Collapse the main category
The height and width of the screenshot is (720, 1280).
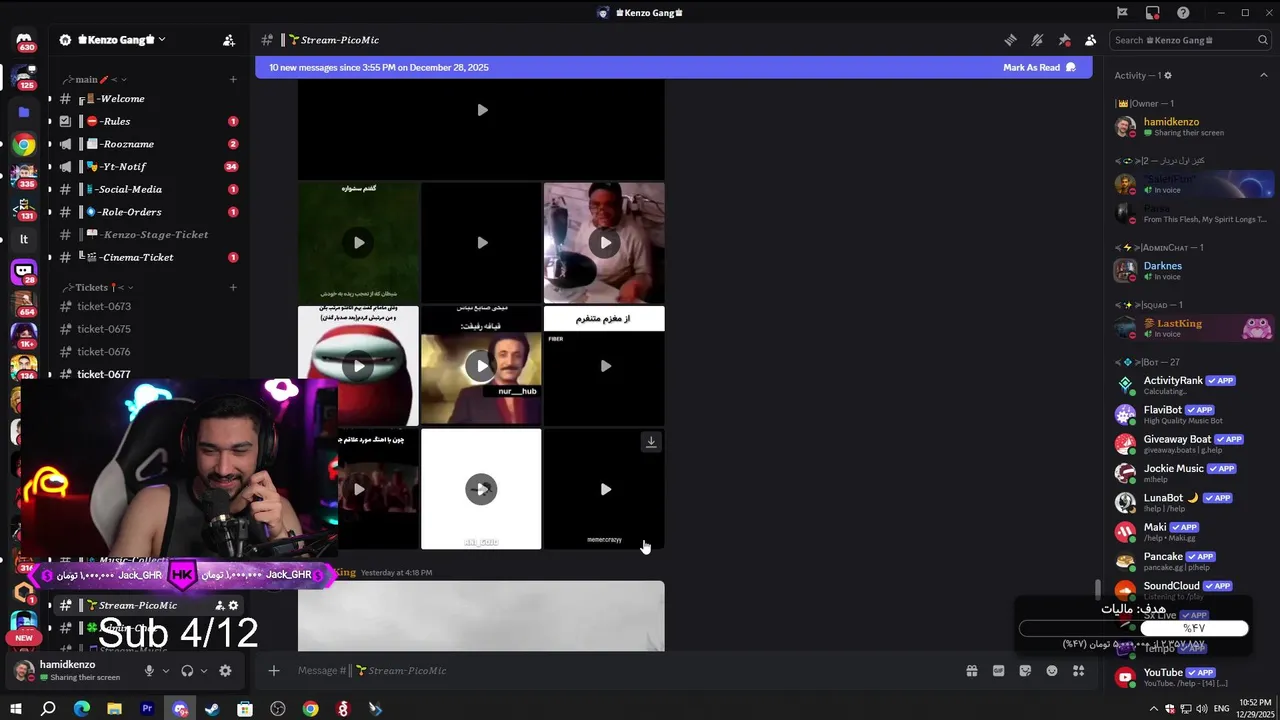93,79
